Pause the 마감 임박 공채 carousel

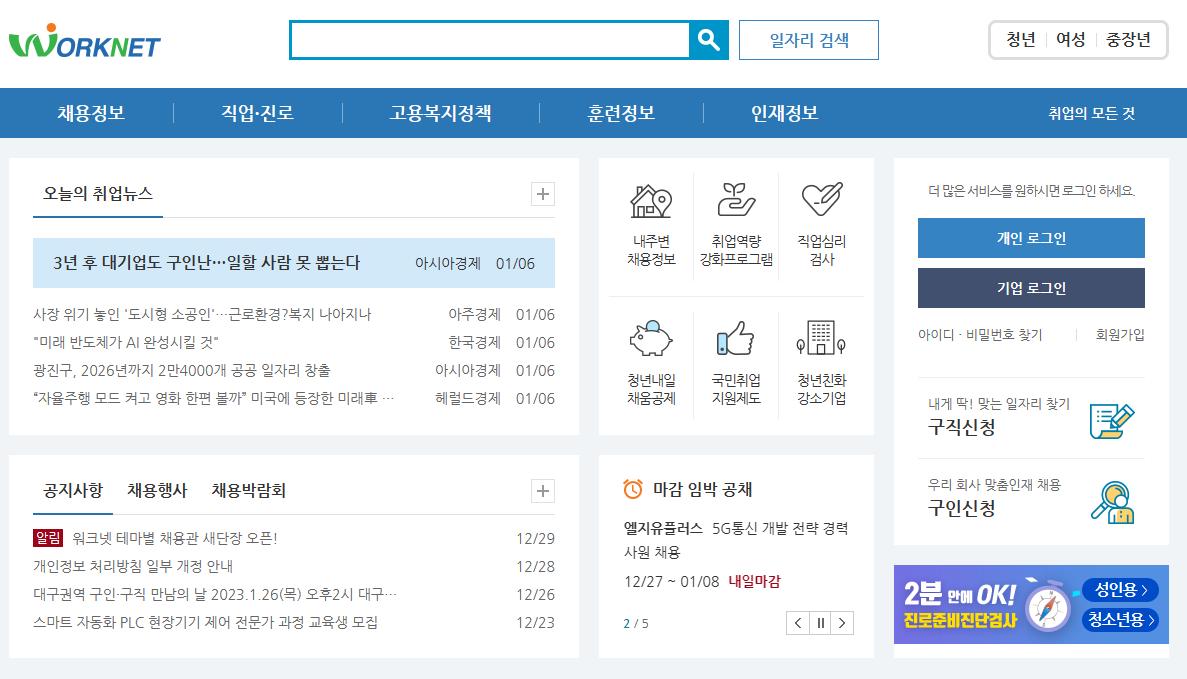820,622
